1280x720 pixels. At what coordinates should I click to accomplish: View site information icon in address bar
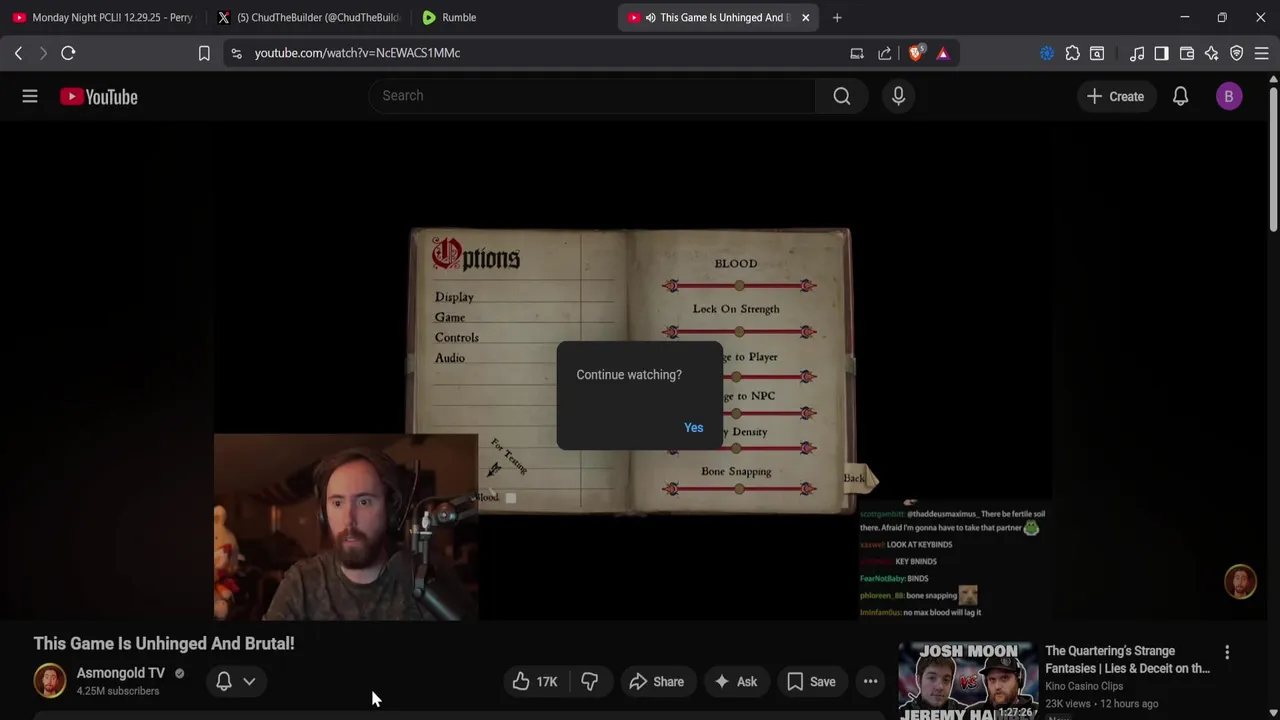click(x=236, y=53)
